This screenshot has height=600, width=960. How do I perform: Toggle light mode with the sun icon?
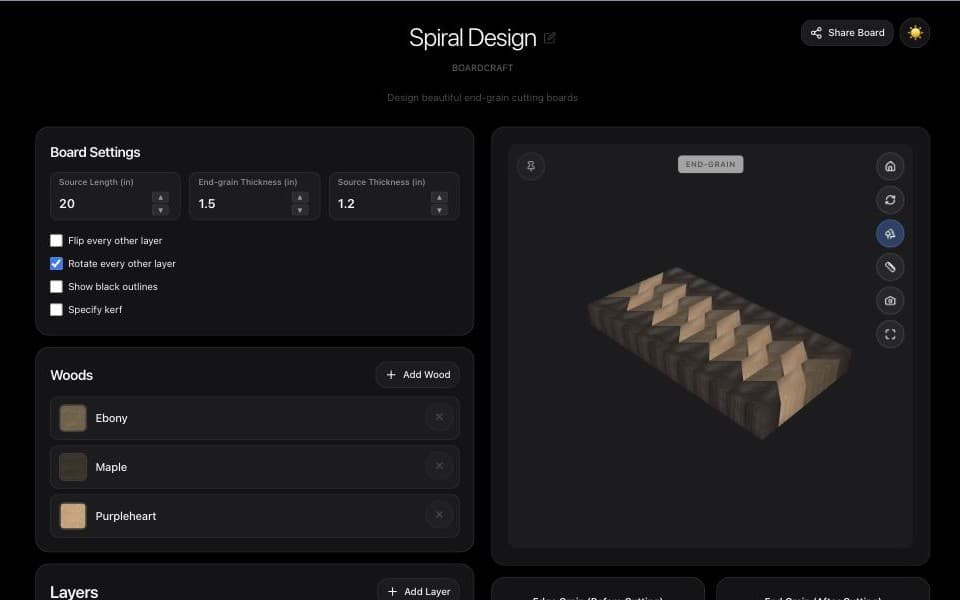(x=915, y=32)
